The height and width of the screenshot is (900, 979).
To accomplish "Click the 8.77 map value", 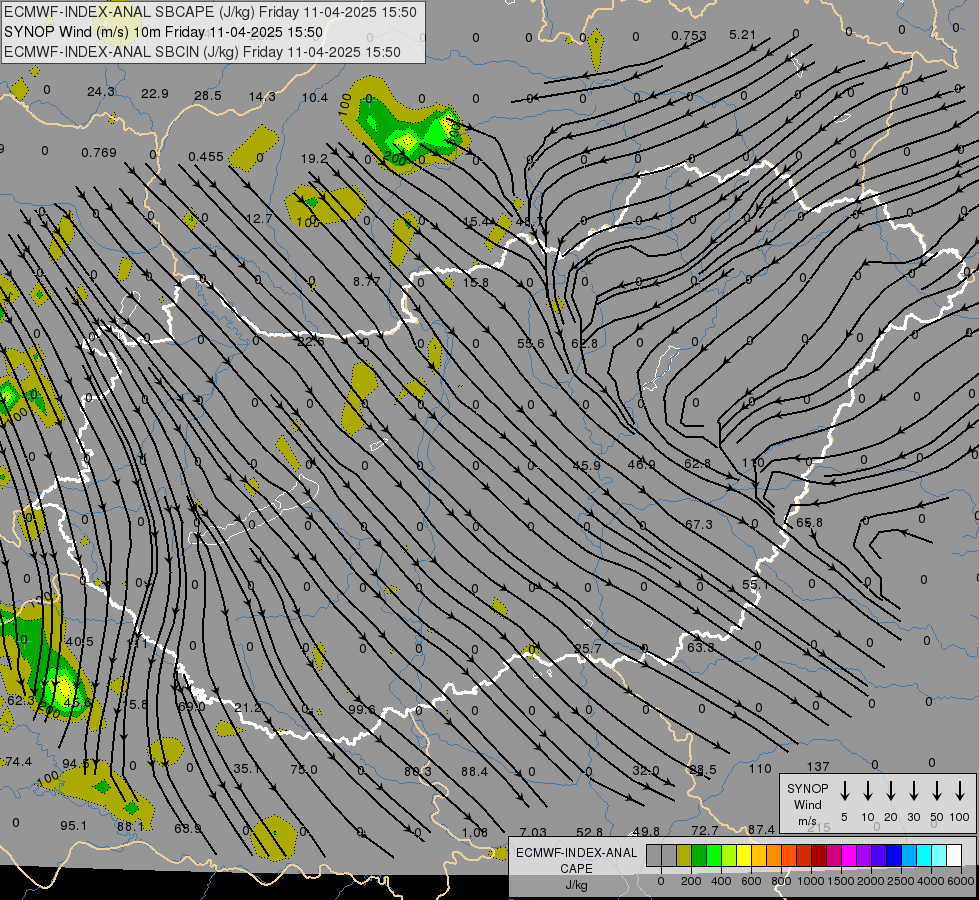I will pyautogui.click(x=367, y=282).
